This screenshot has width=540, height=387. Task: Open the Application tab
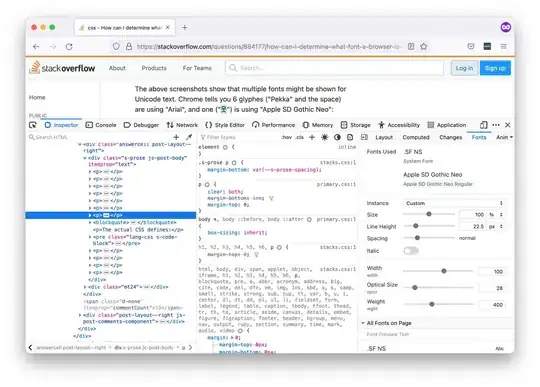click(447, 125)
